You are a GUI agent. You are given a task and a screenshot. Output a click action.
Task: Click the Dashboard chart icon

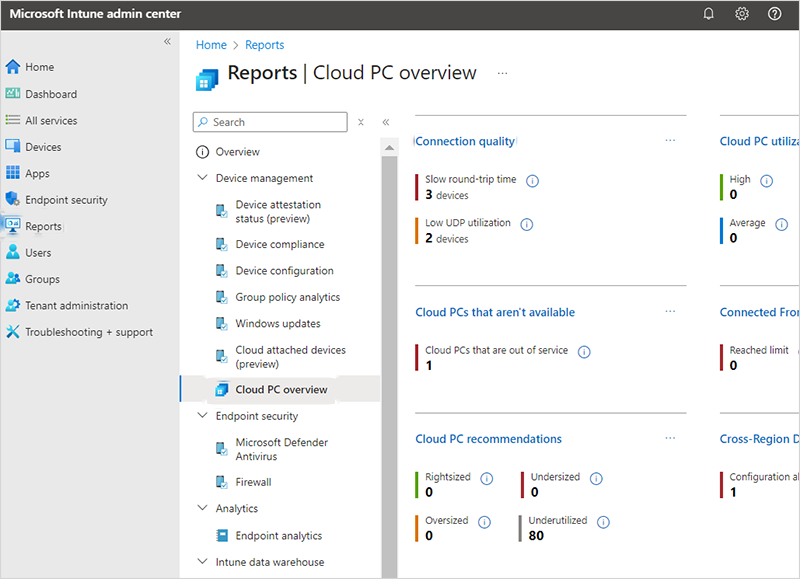pyautogui.click(x=13, y=93)
